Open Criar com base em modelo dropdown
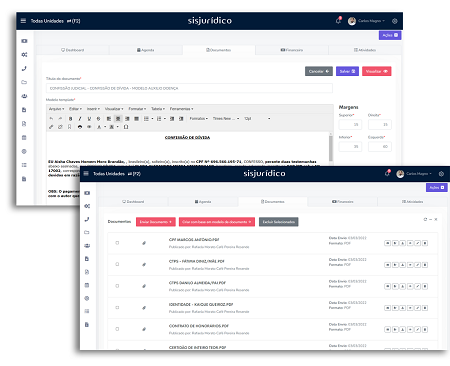The image size is (450, 366). (217, 222)
